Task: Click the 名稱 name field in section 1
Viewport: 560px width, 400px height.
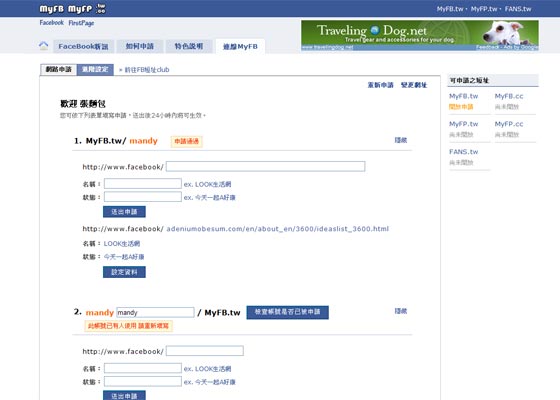Action: tap(142, 184)
